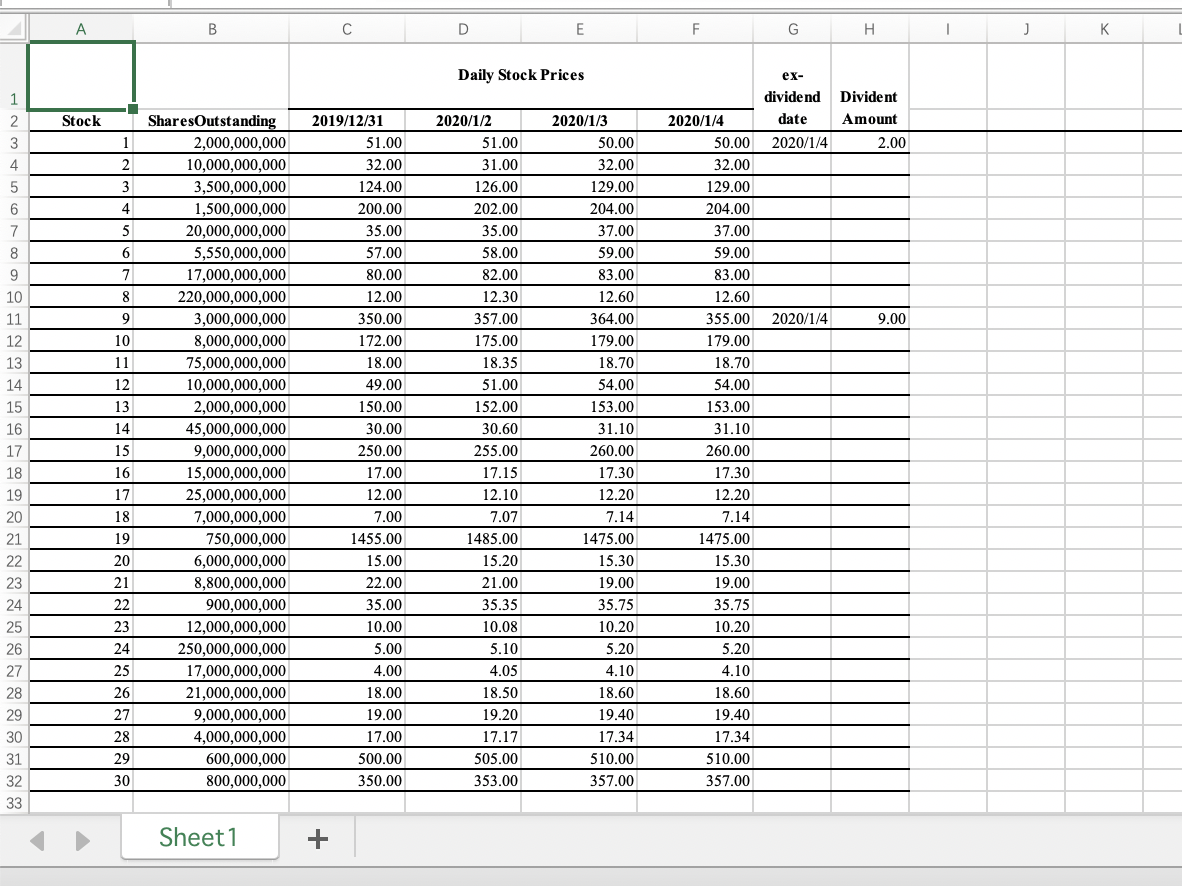Select column K header
The image size is (1182, 886).
coord(1104,29)
